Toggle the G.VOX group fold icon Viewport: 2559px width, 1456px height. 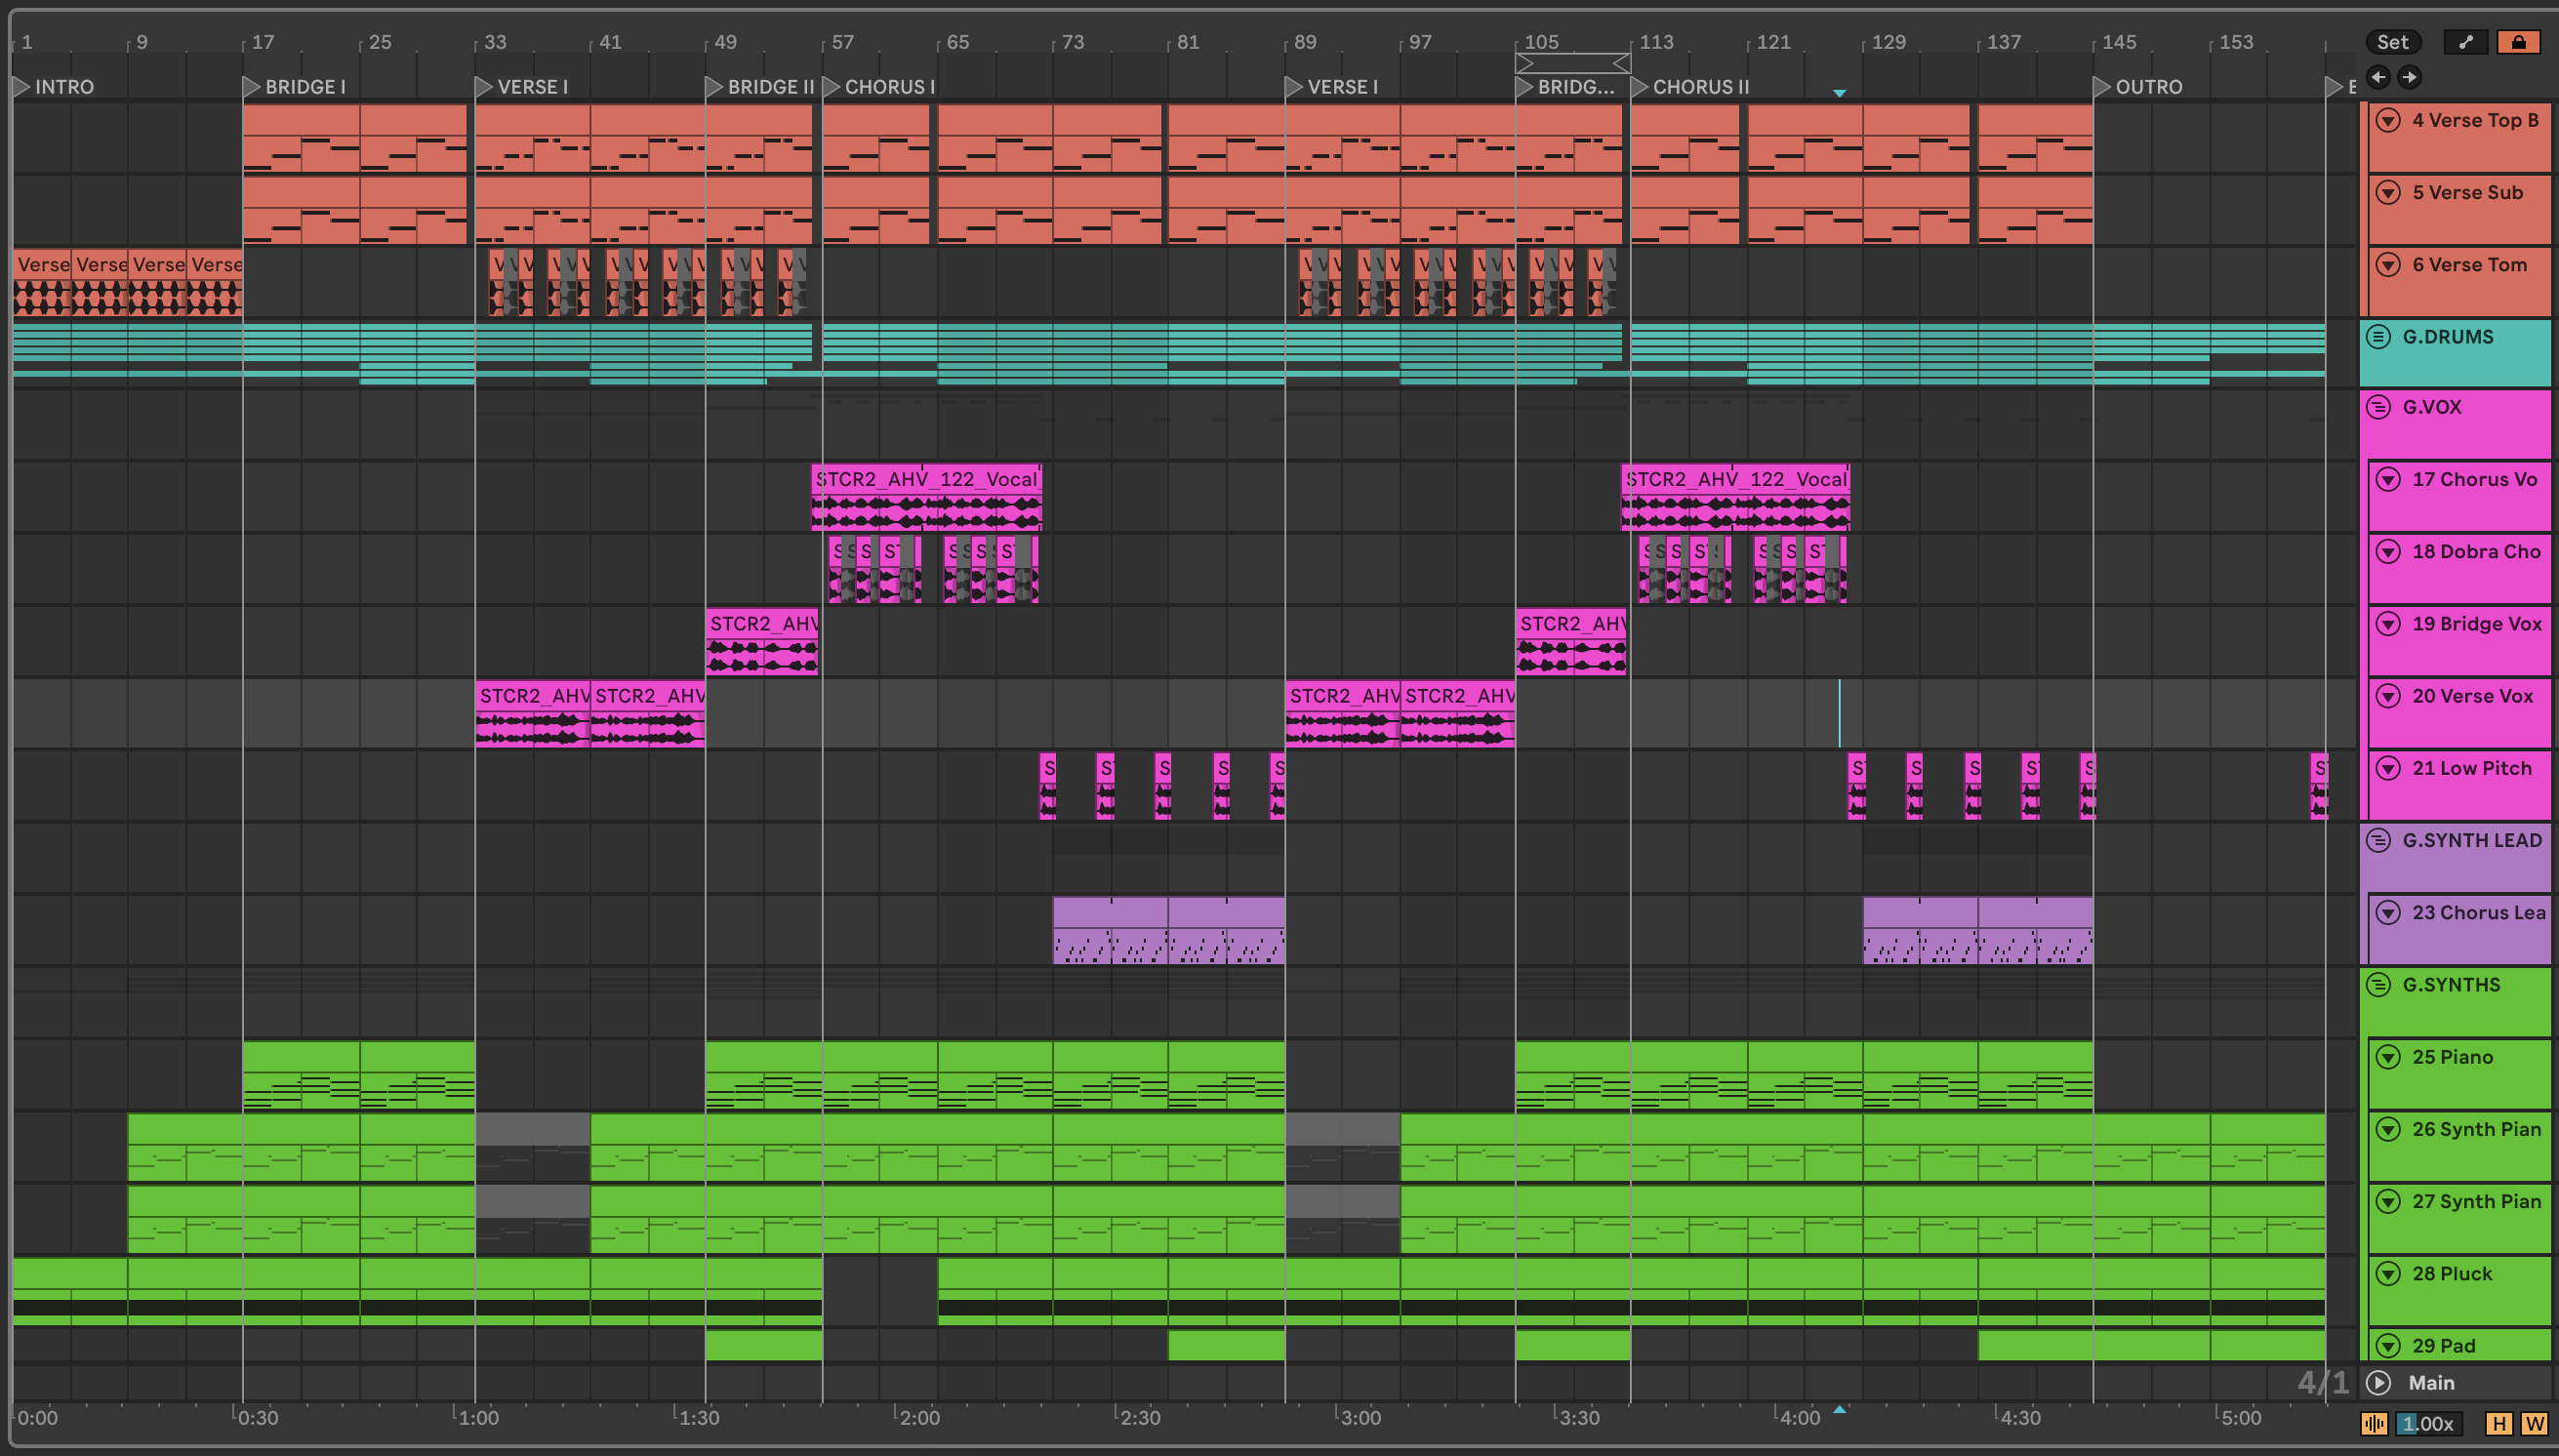click(x=2378, y=407)
